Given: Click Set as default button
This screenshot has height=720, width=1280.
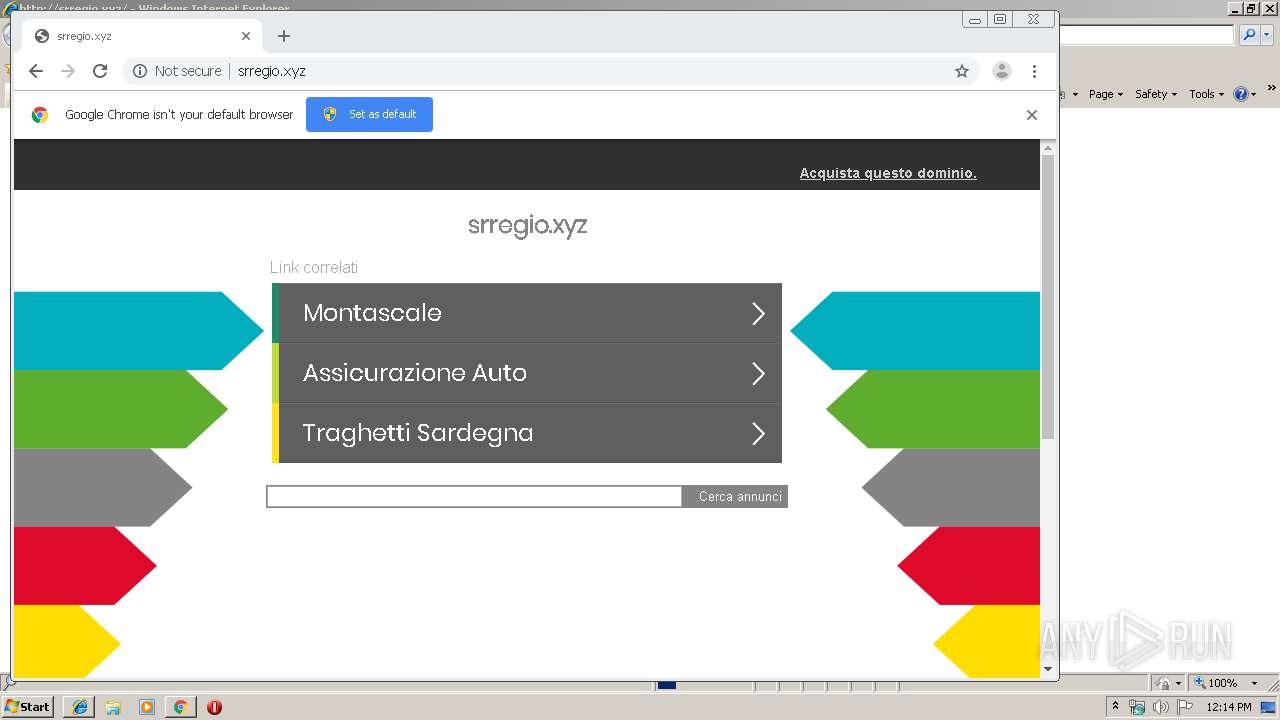Looking at the screenshot, I should 369,114.
